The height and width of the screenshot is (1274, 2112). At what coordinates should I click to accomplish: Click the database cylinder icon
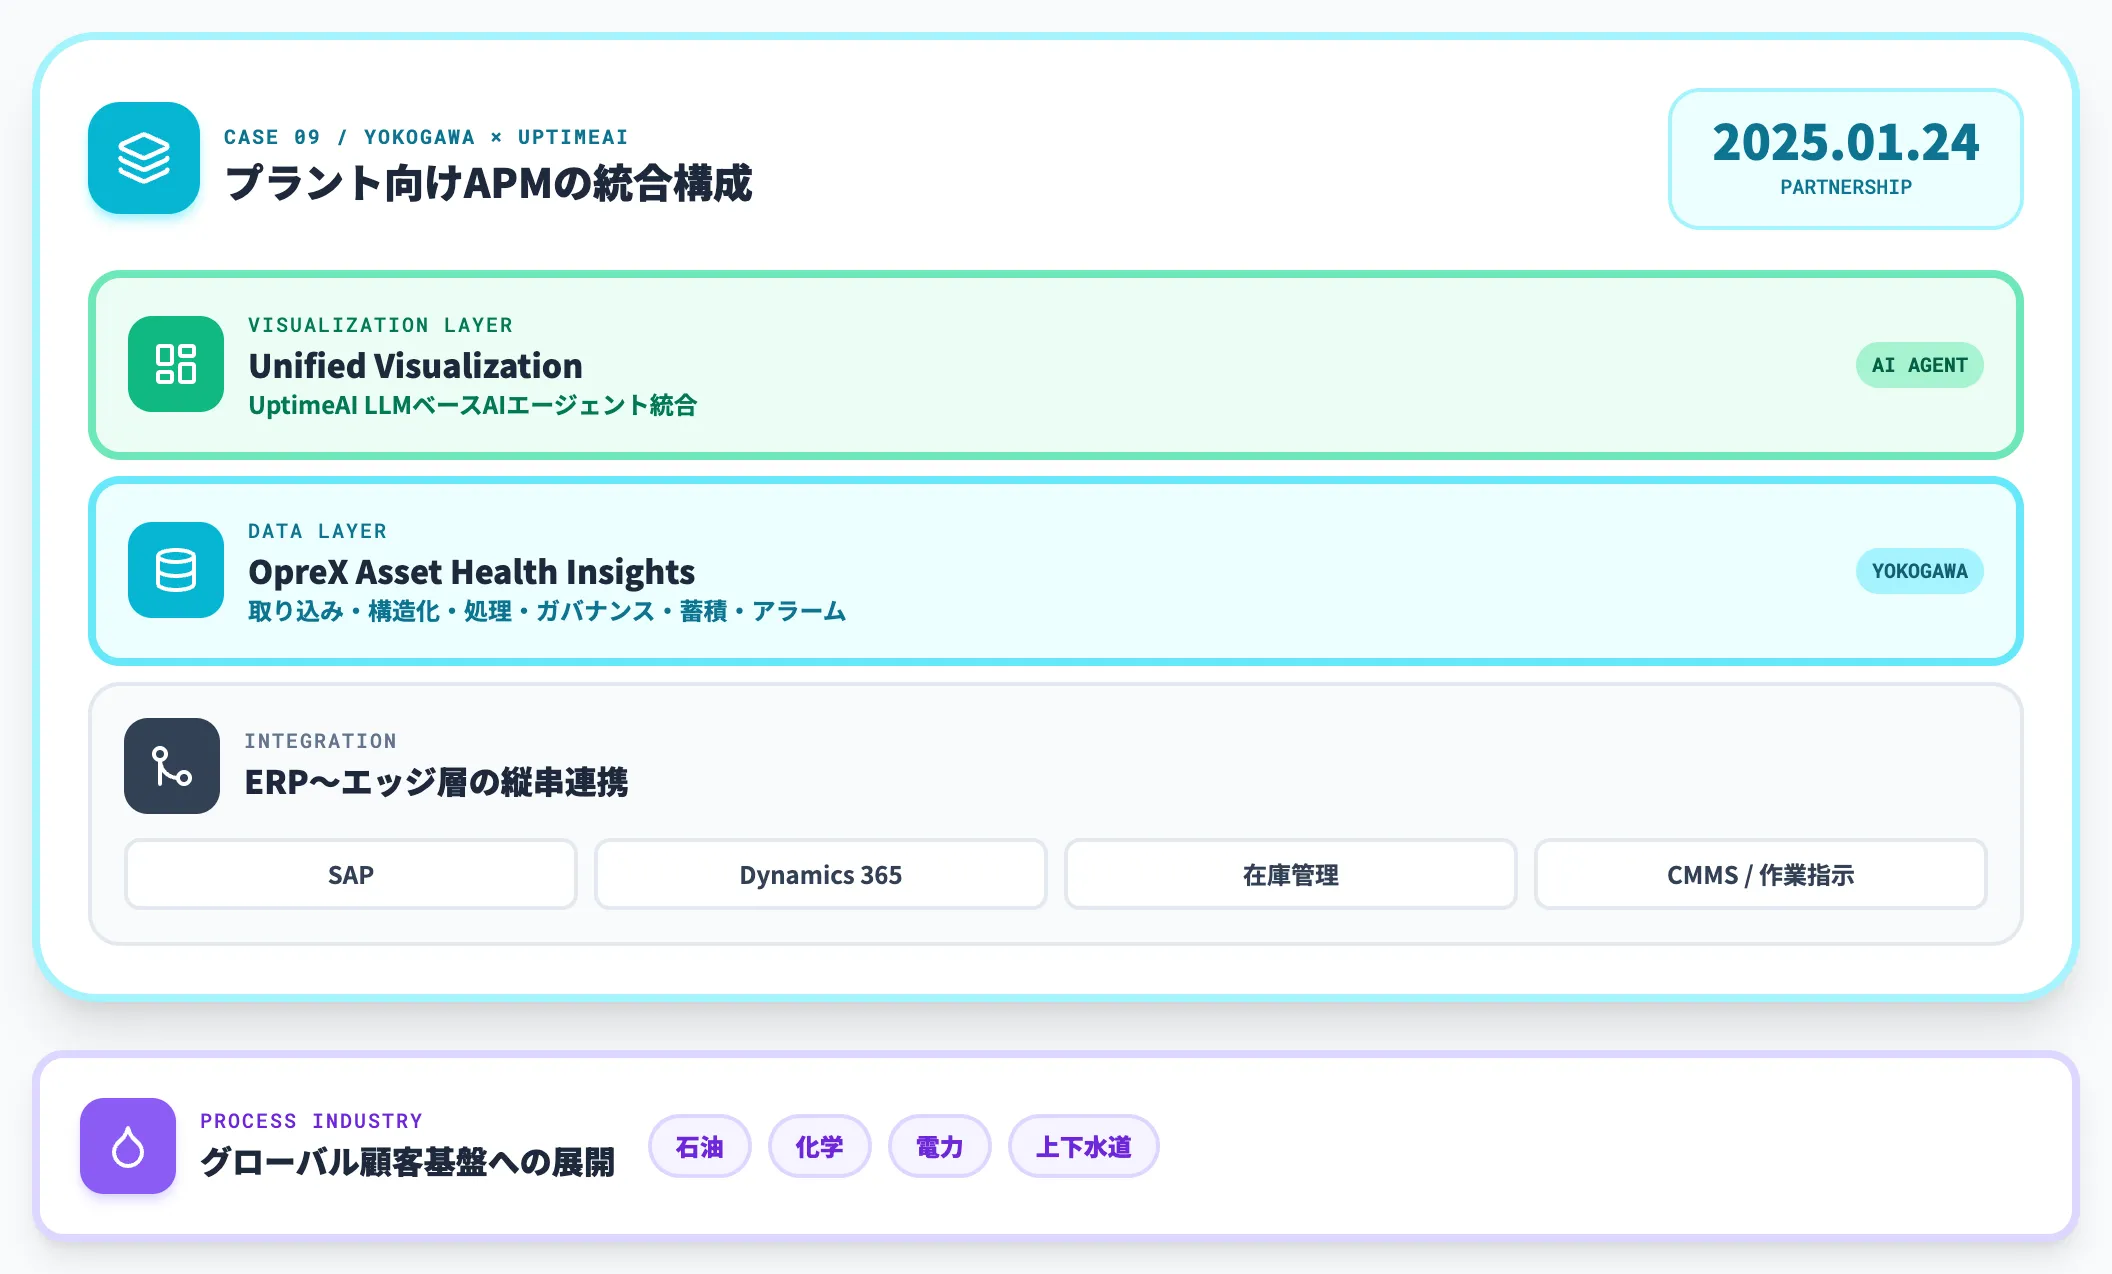click(176, 570)
